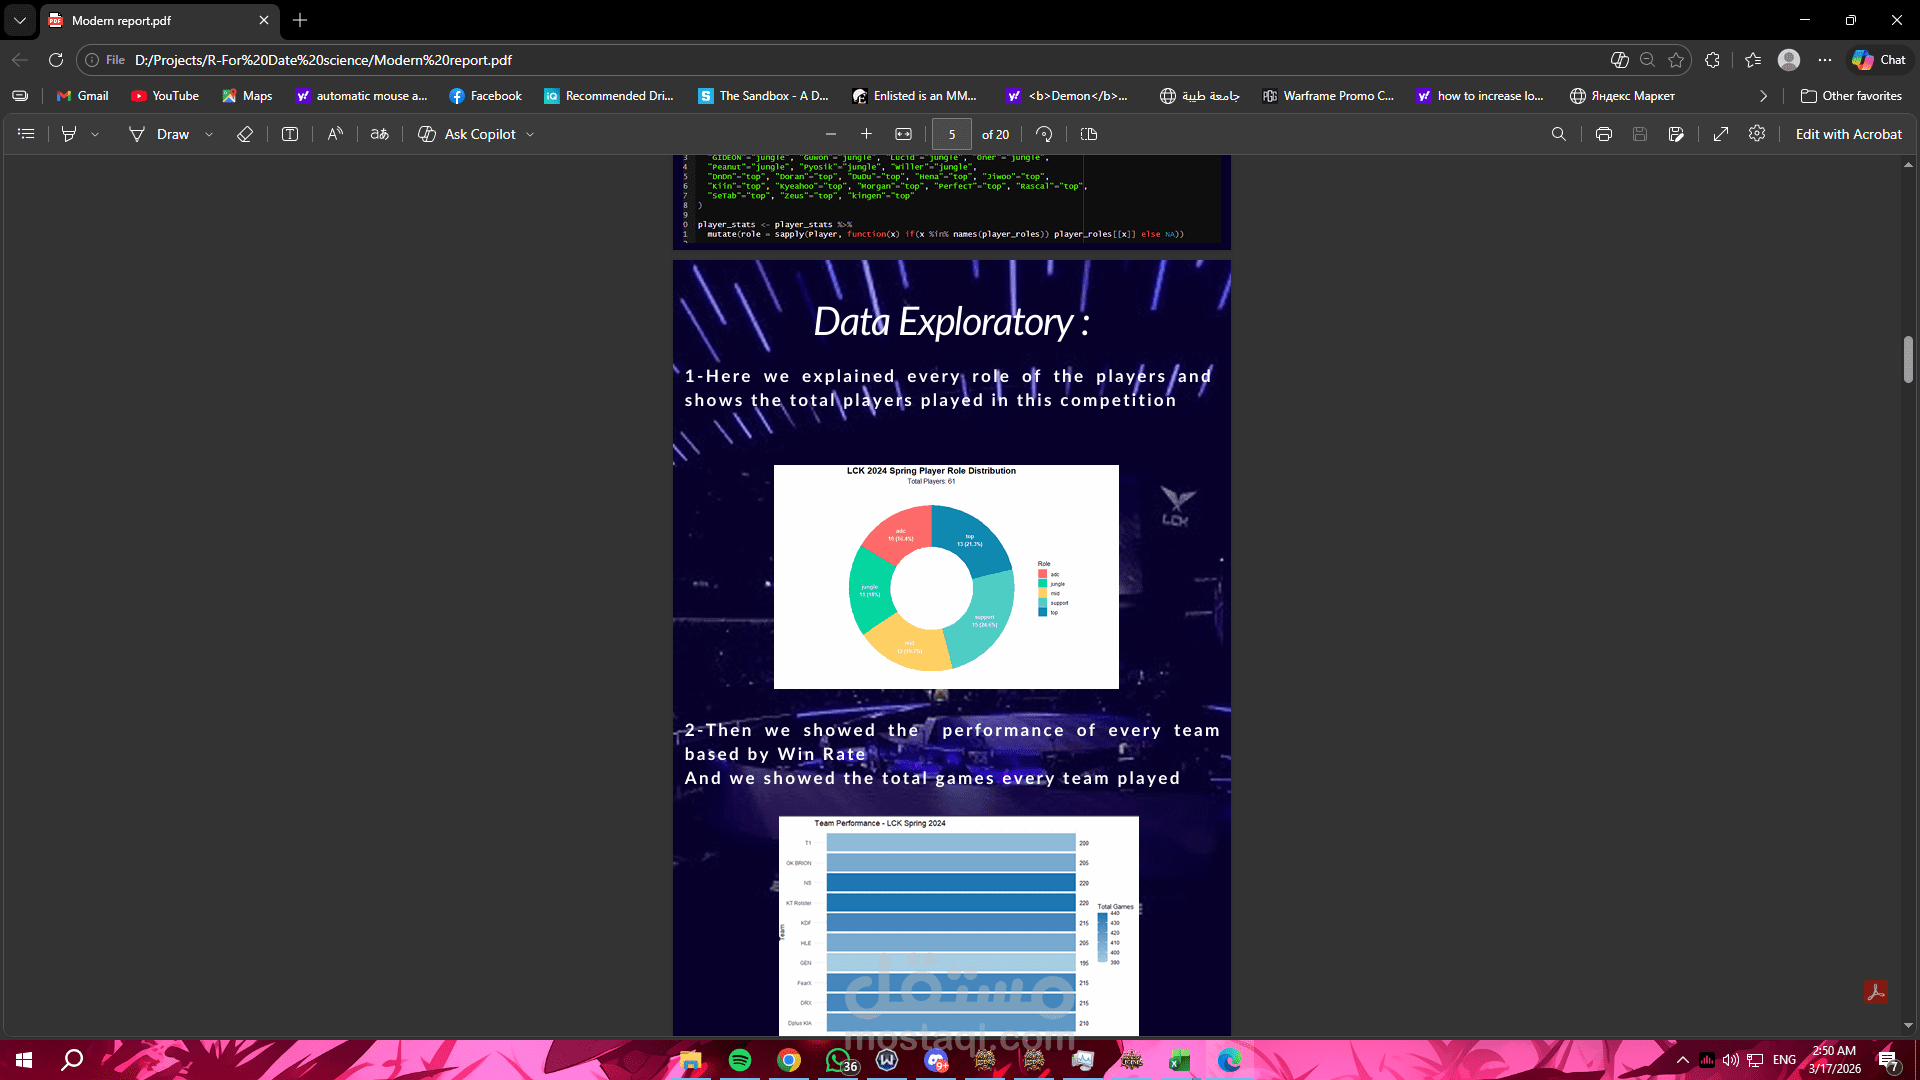This screenshot has width=1920, height=1080.
Task: Toggle the Text box tool
Action: 290,134
